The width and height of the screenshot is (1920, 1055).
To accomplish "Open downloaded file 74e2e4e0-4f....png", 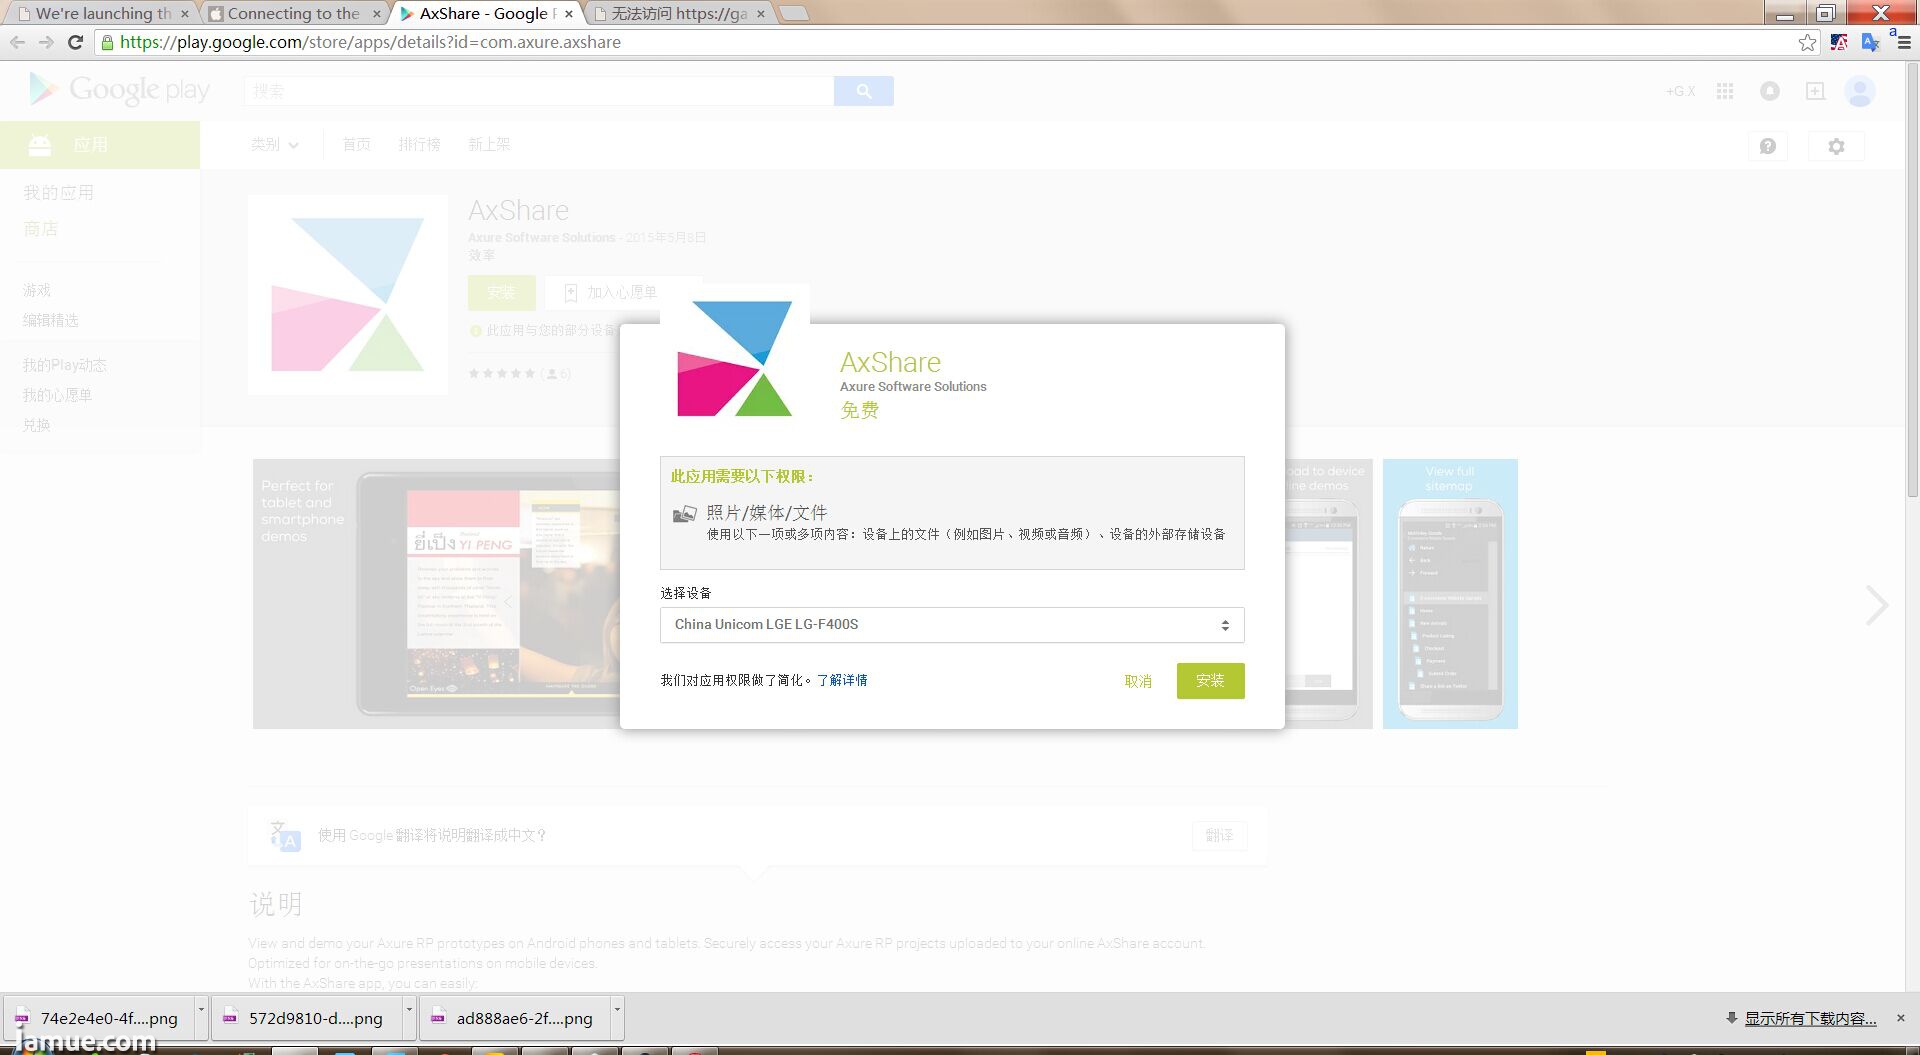I will 98,1019.
